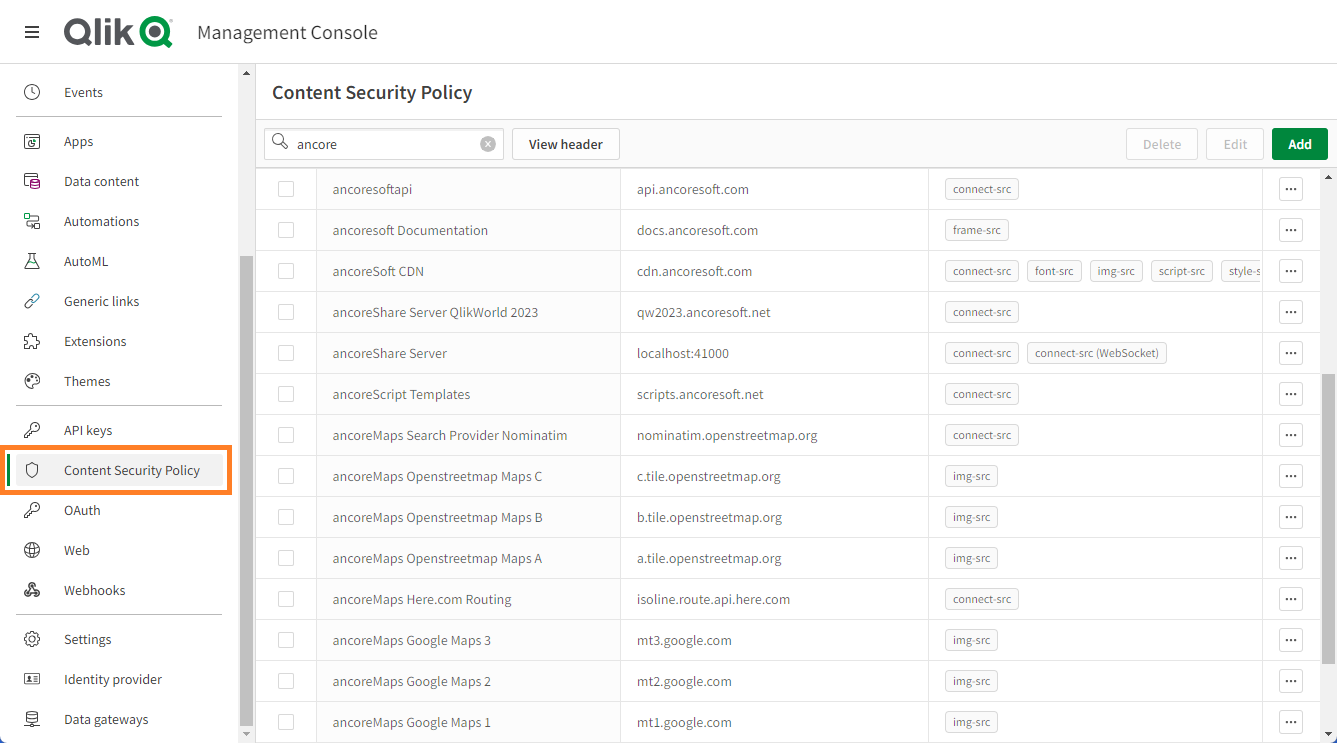Open the more-options menu for ancoreSoft CDN
Image resolution: width=1337 pixels, height=743 pixels.
[x=1291, y=271]
